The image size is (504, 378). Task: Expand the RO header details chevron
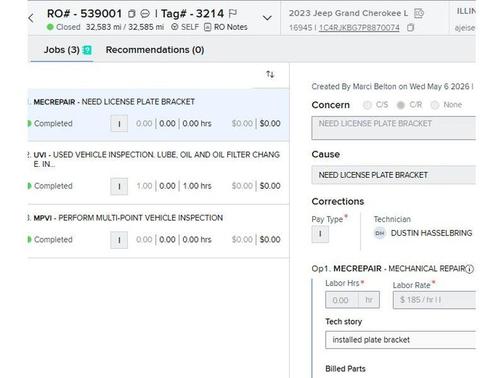(x=267, y=18)
